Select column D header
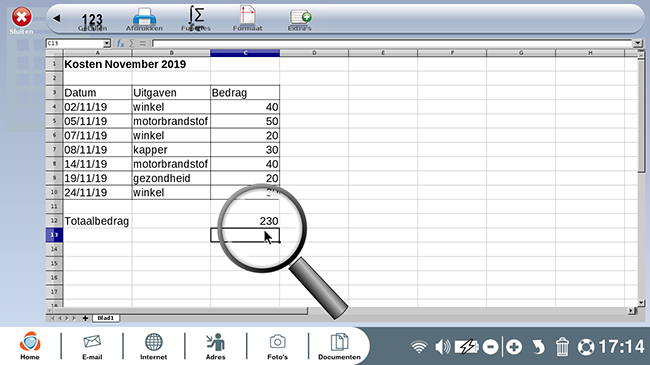650x365 pixels. click(314, 53)
